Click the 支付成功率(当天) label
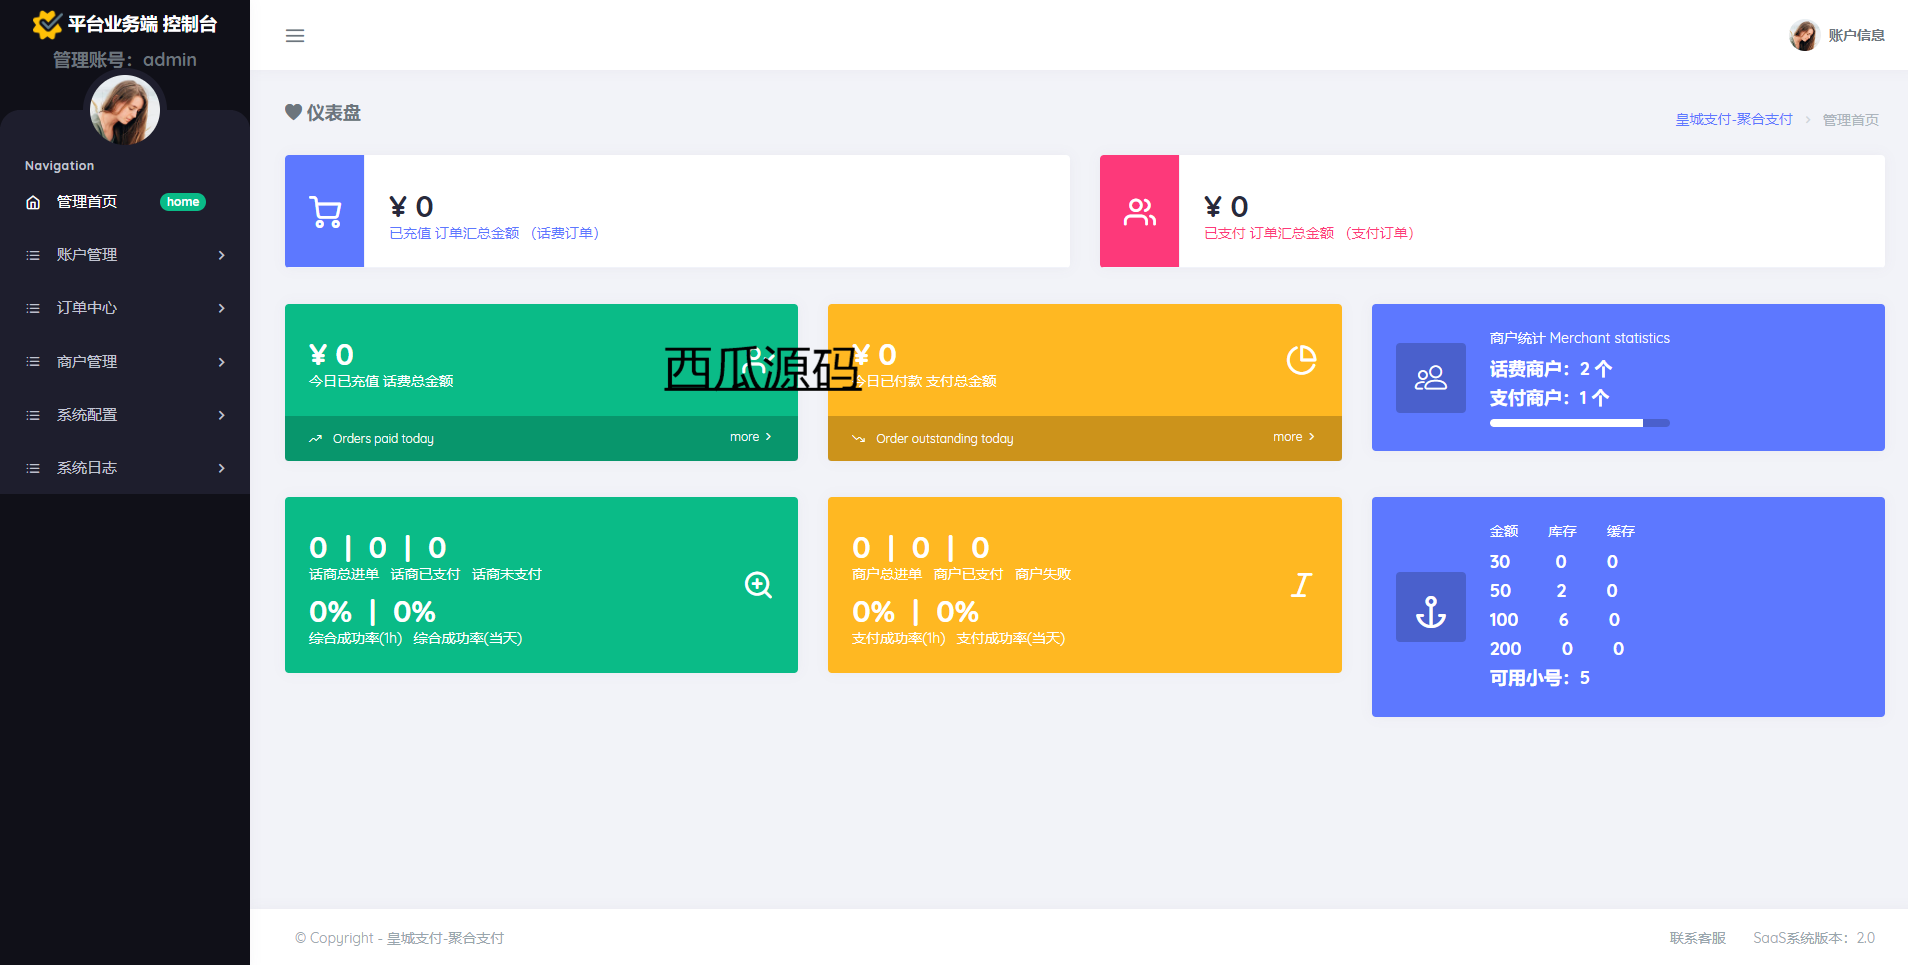 [1011, 638]
